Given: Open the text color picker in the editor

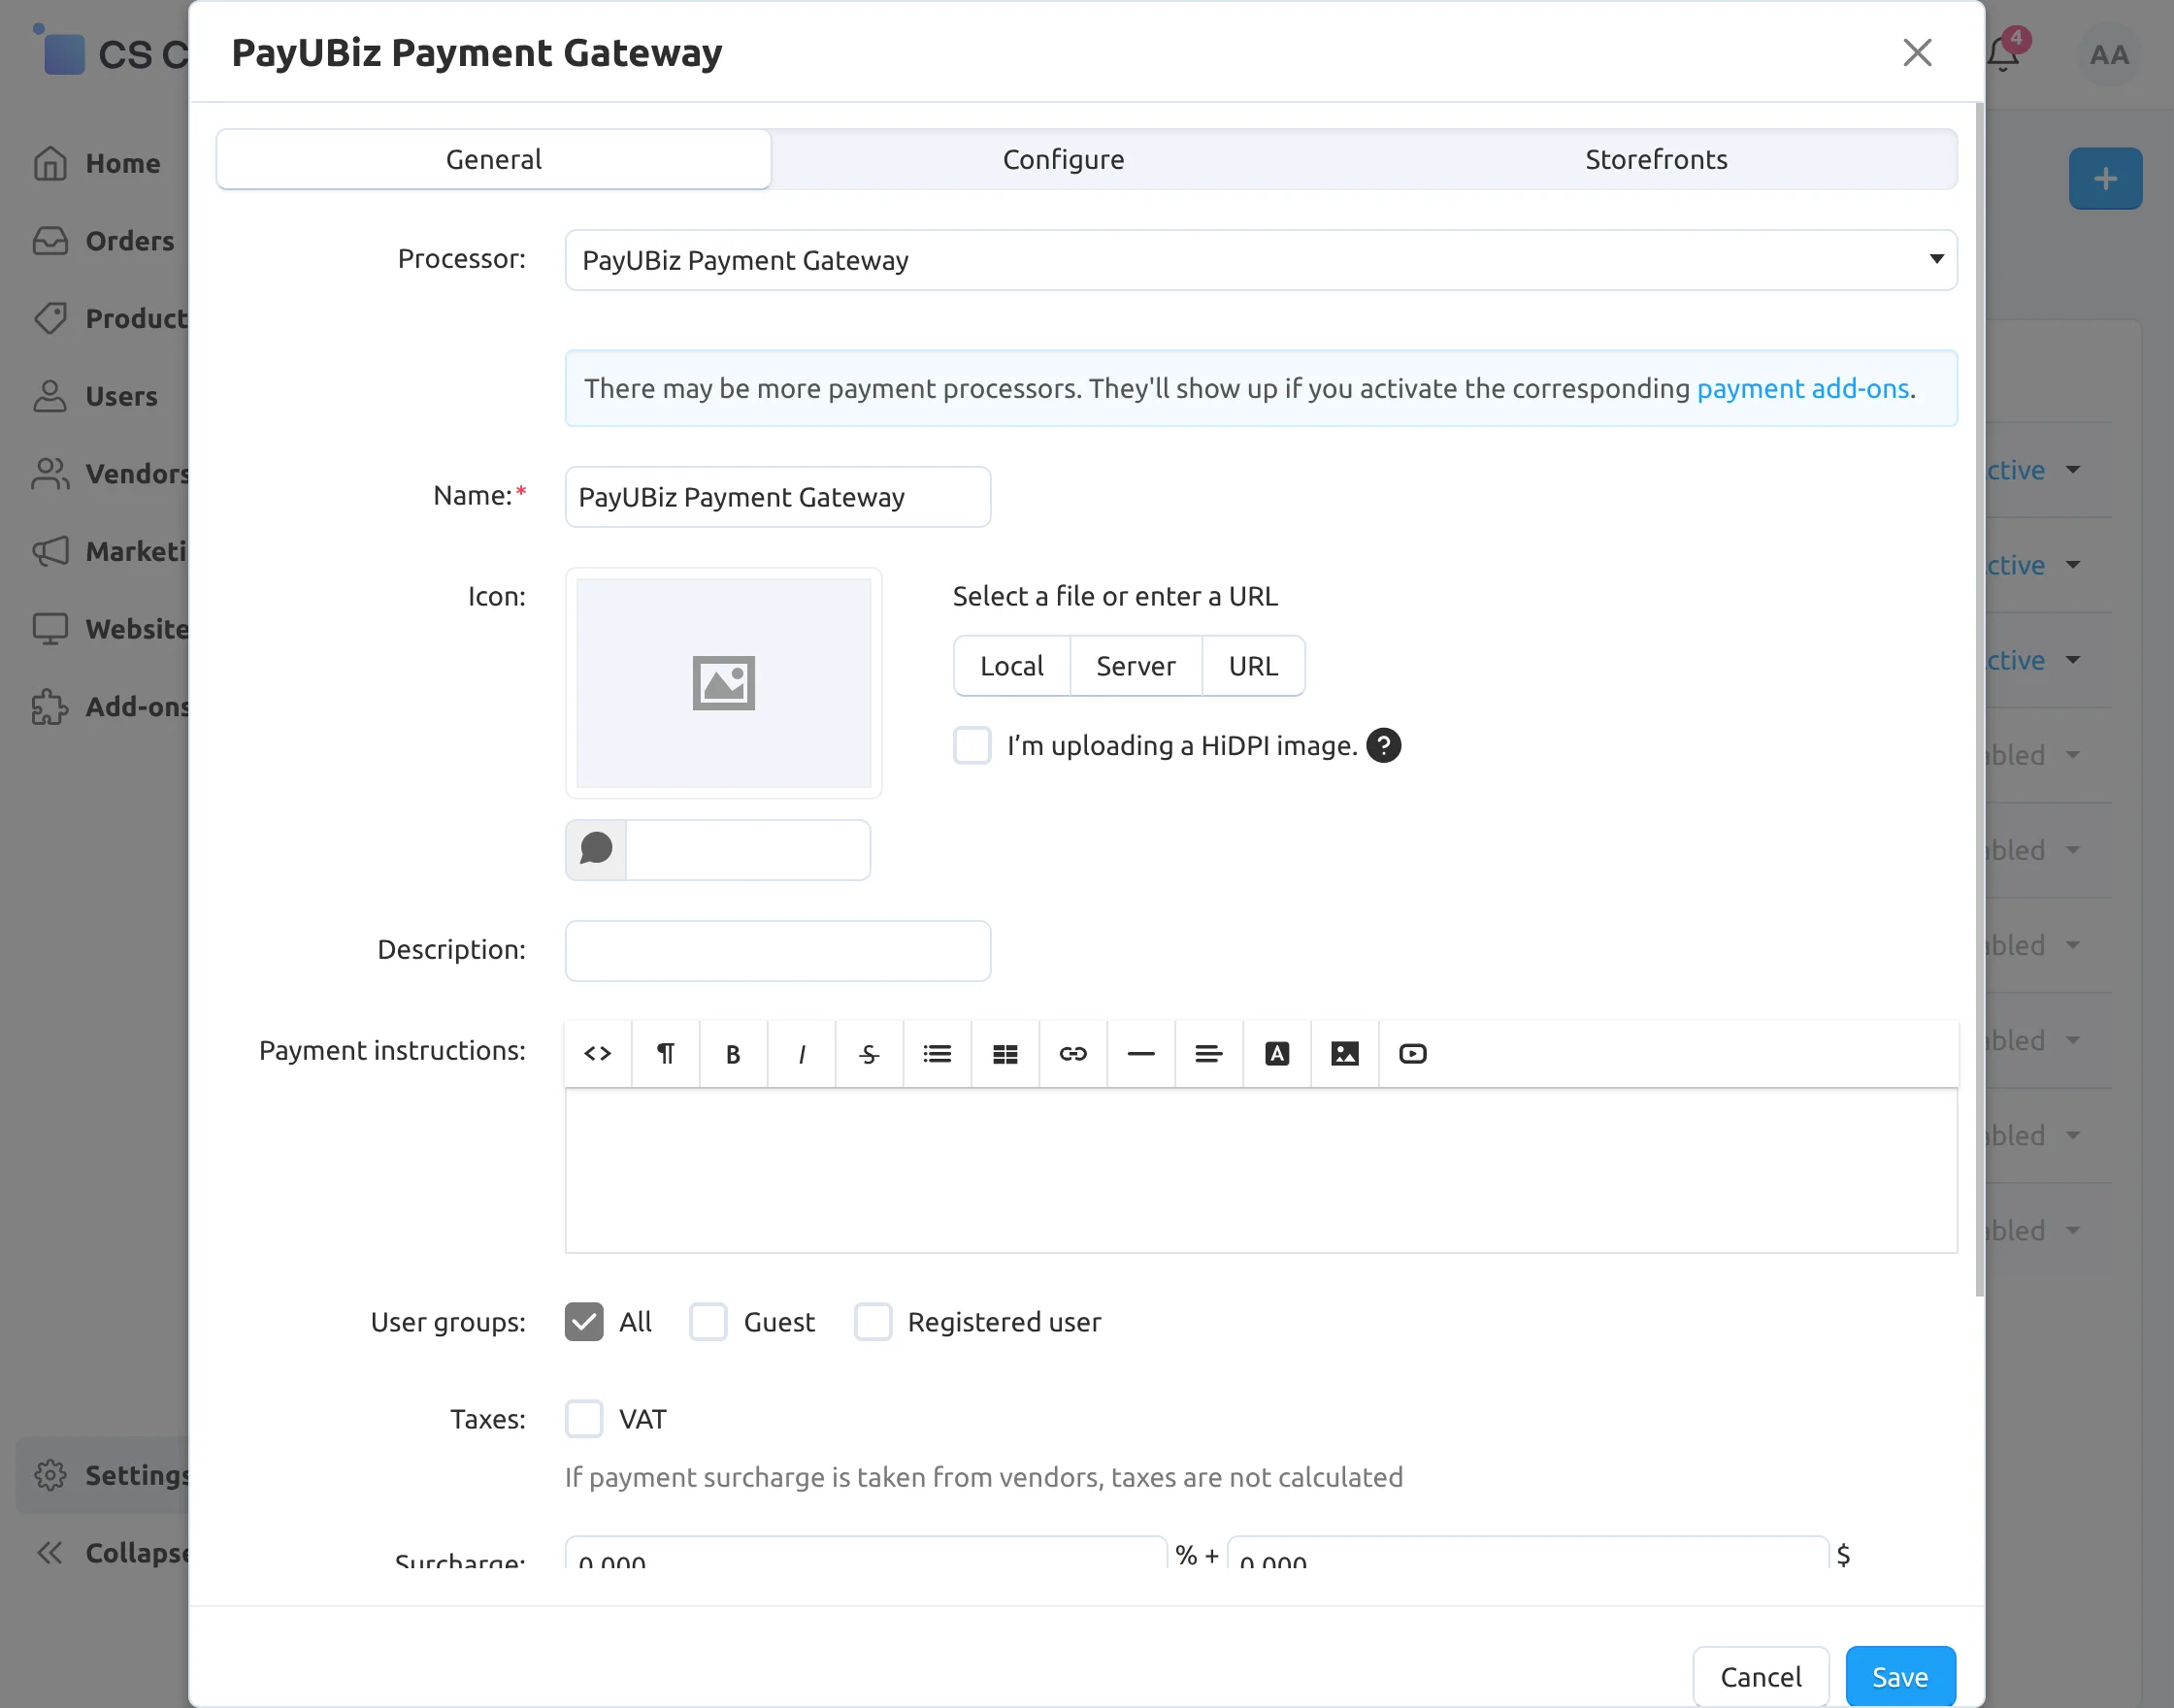Looking at the screenshot, I should (1277, 1053).
